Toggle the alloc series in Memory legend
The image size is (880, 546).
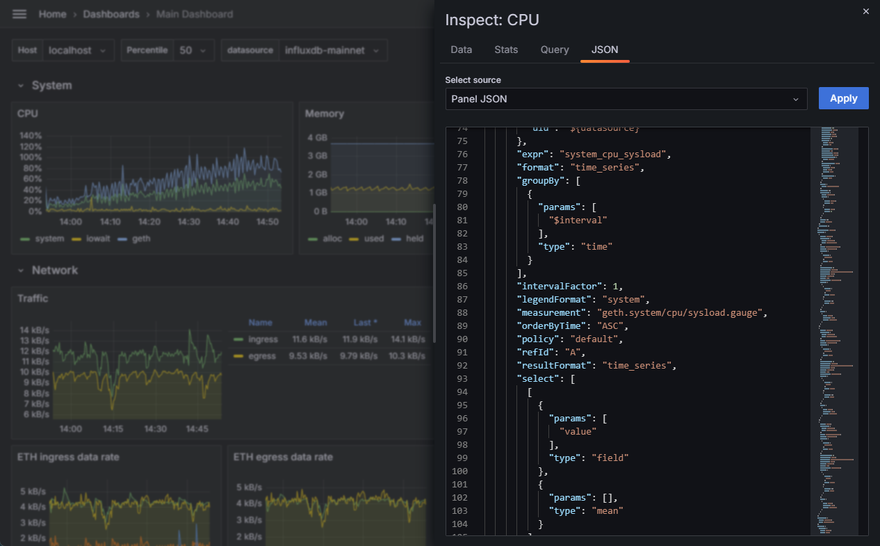(329, 239)
